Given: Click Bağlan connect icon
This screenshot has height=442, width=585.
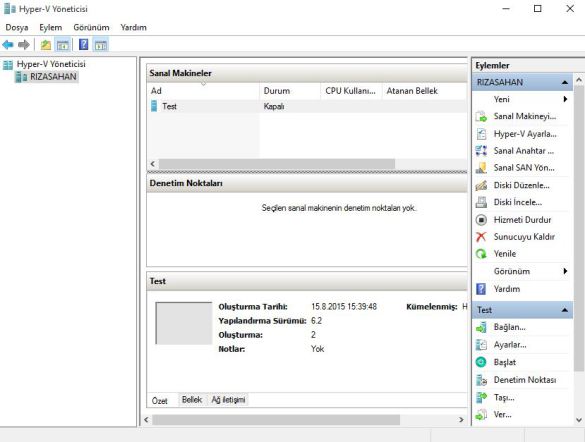Looking at the screenshot, I should click(481, 327).
